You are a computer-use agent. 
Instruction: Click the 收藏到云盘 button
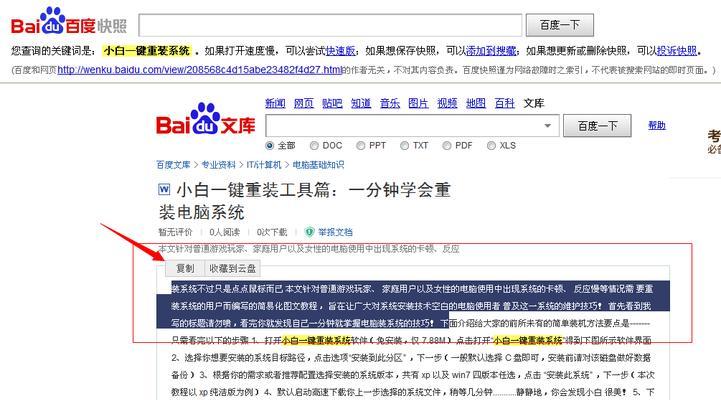pos(233,269)
